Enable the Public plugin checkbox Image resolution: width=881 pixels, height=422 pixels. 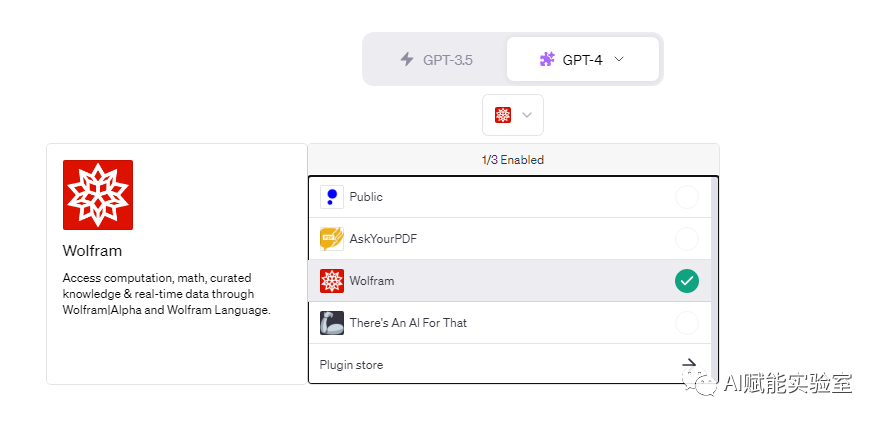pyautogui.click(x=687, y=197)
